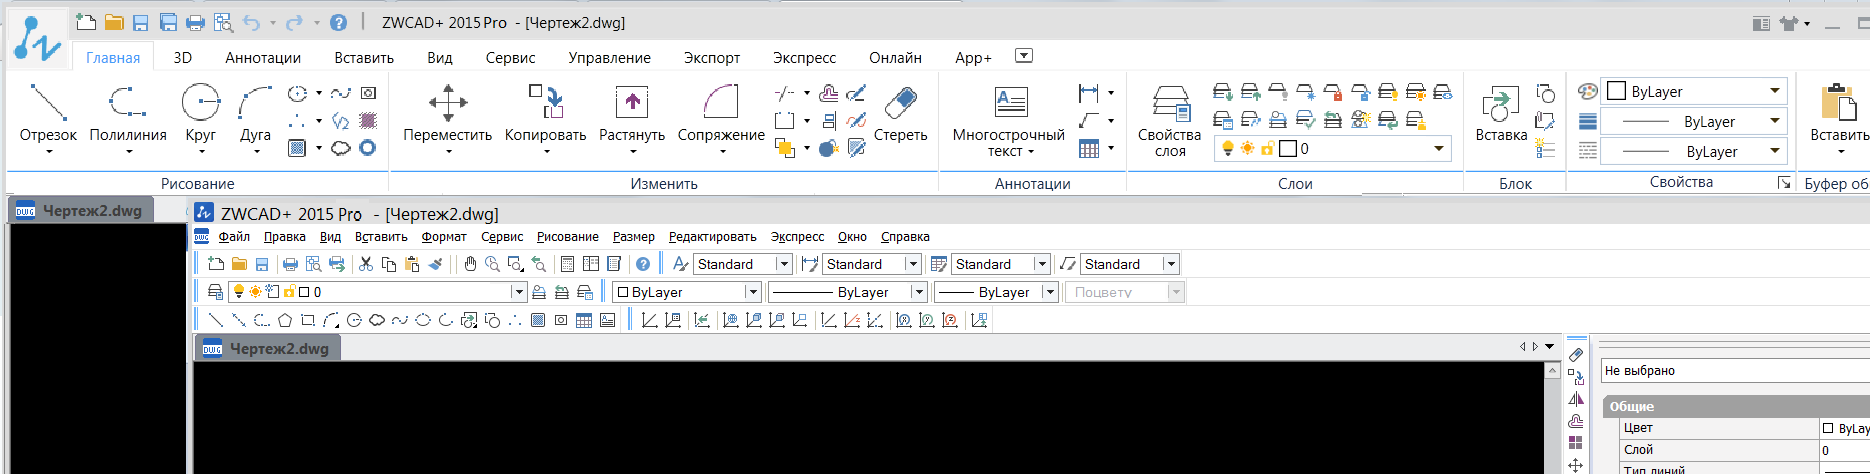Open Свойства слоя layer properties manager
This screenshot has height=474, width=1870.
1169,121
